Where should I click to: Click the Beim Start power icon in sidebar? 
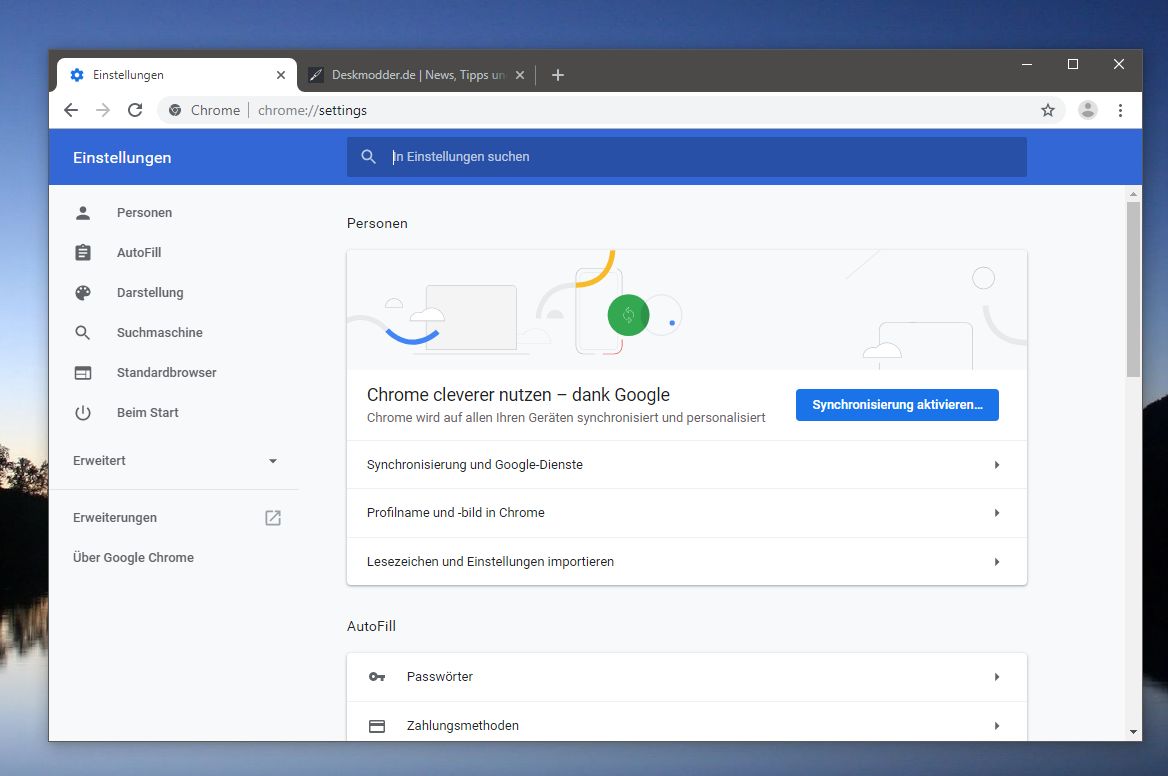tap(83, 413)
